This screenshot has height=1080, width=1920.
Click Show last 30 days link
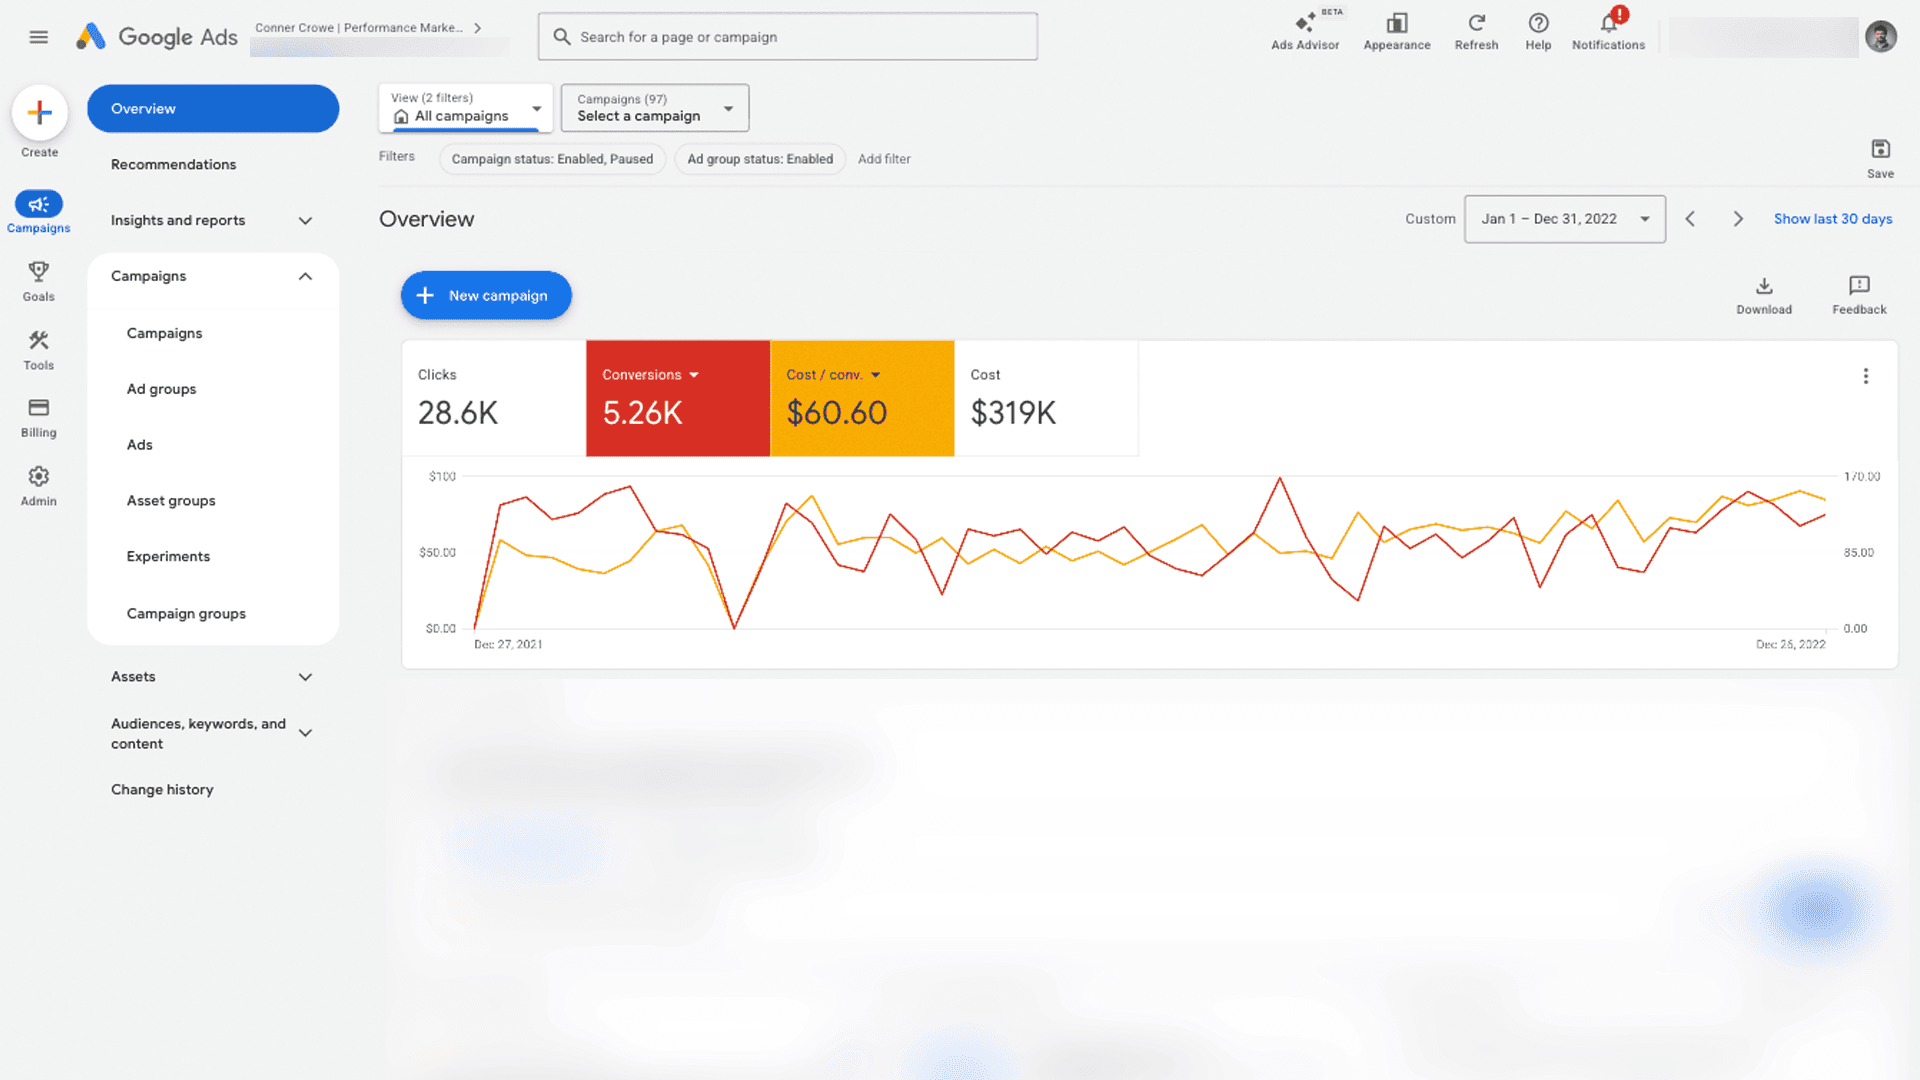point(1832,219)
